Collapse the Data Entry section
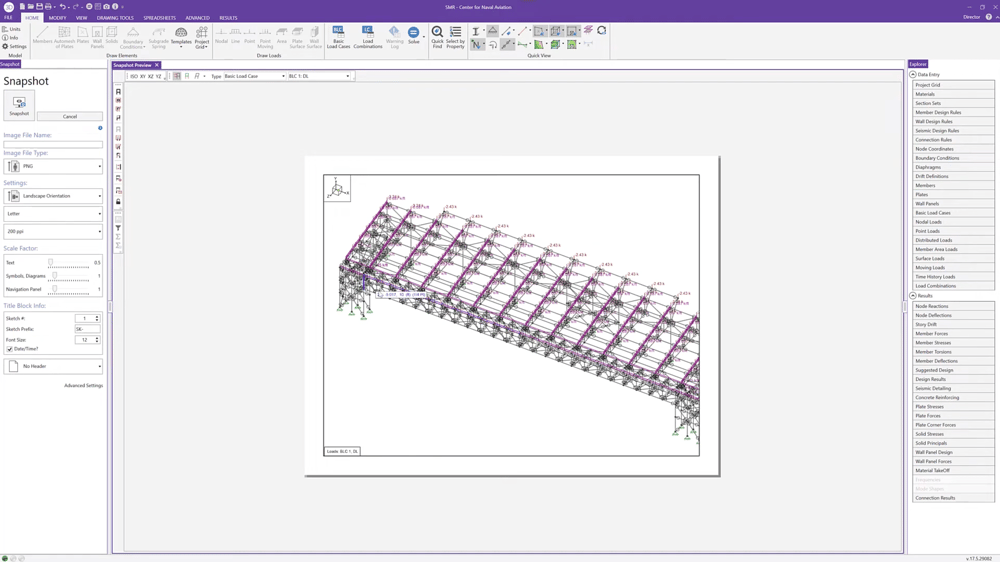The image size is (1000, 562). pos(913,75)
